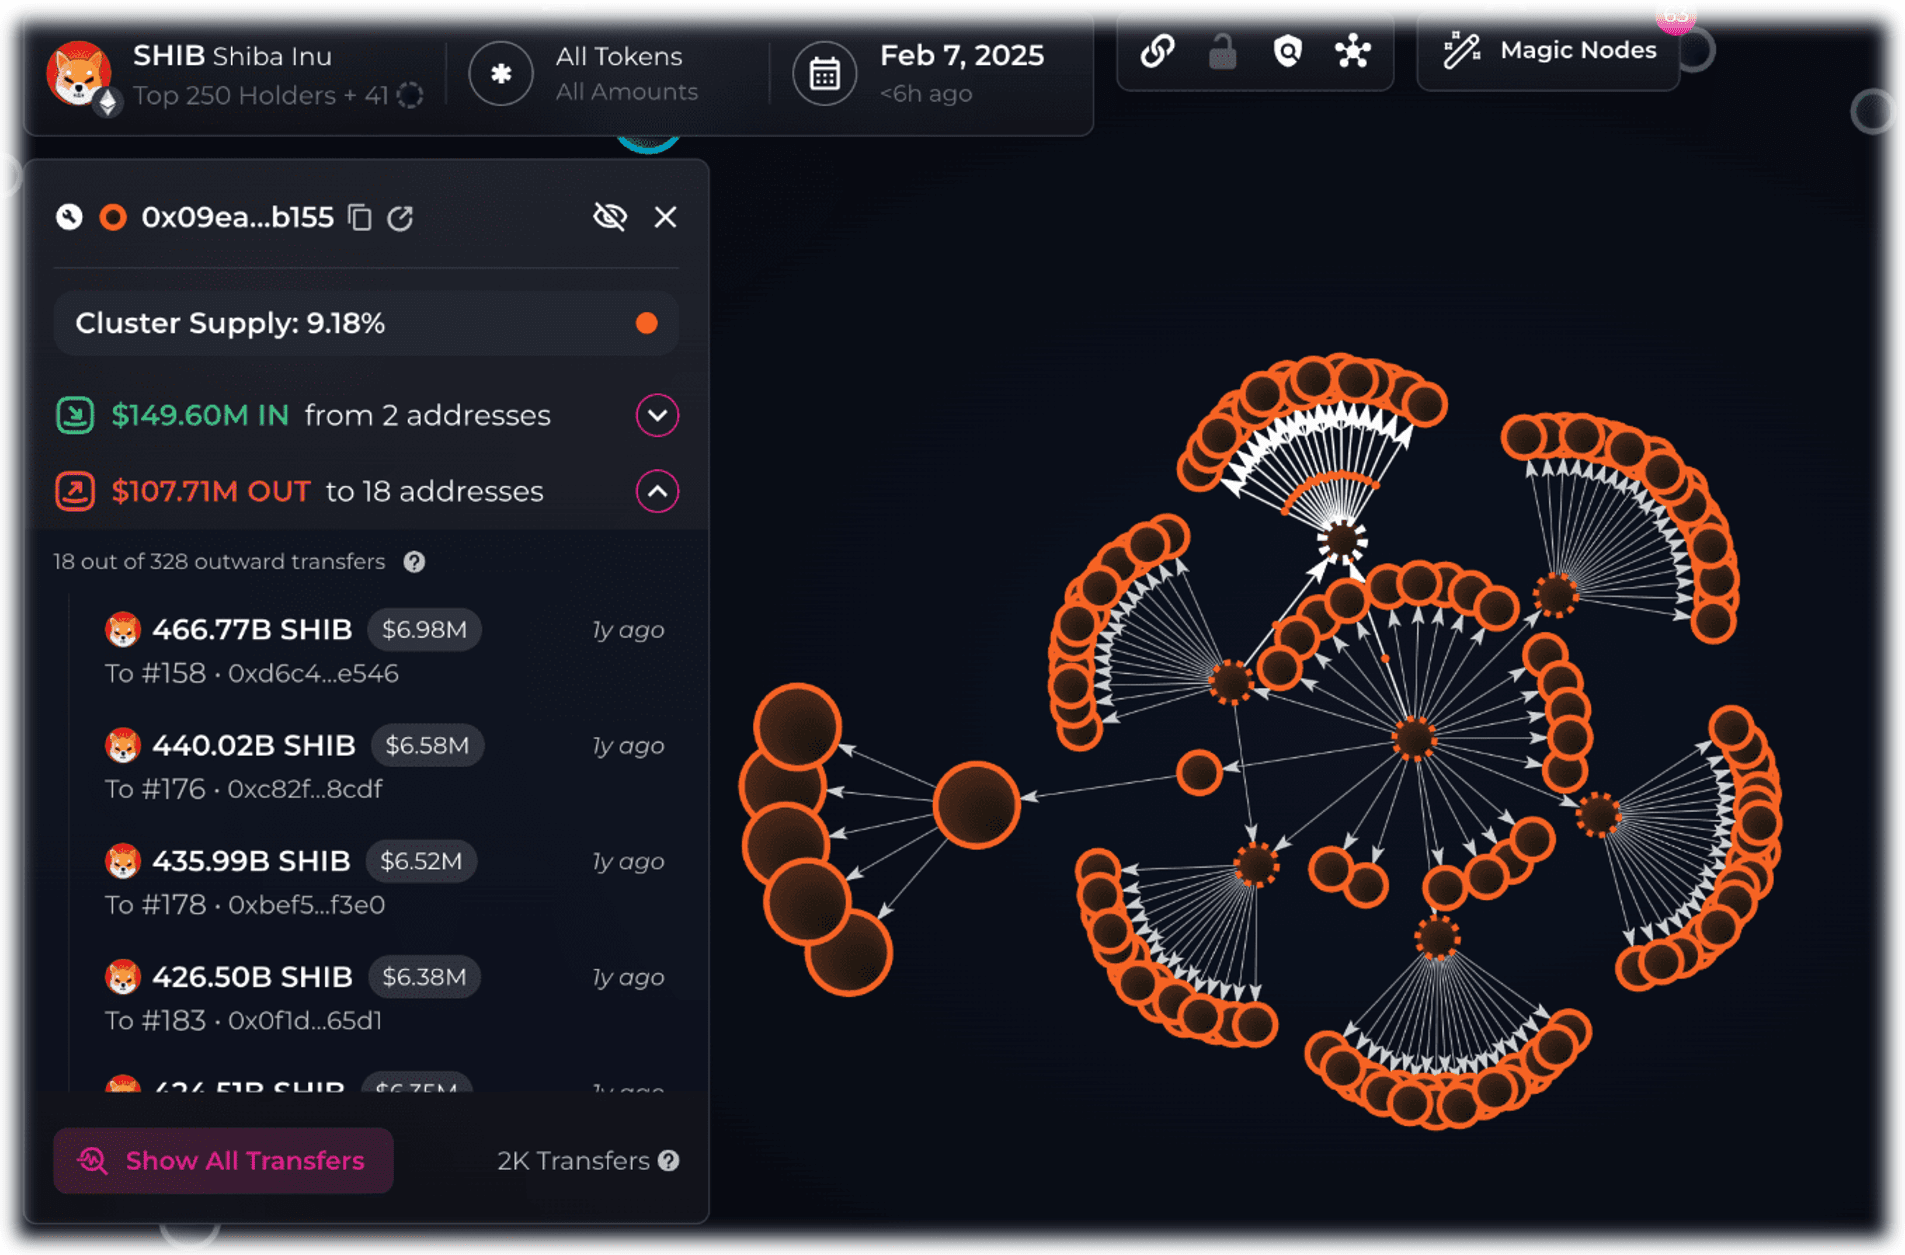Viewport: 1905px width, 1255px height.
Task: Click the green incoming transfer icon
Action: [x=75, y=415]
